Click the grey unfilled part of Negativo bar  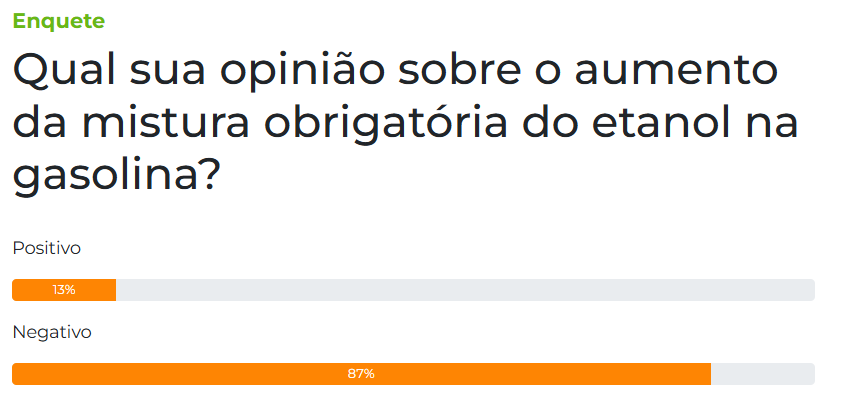(763, 374)
